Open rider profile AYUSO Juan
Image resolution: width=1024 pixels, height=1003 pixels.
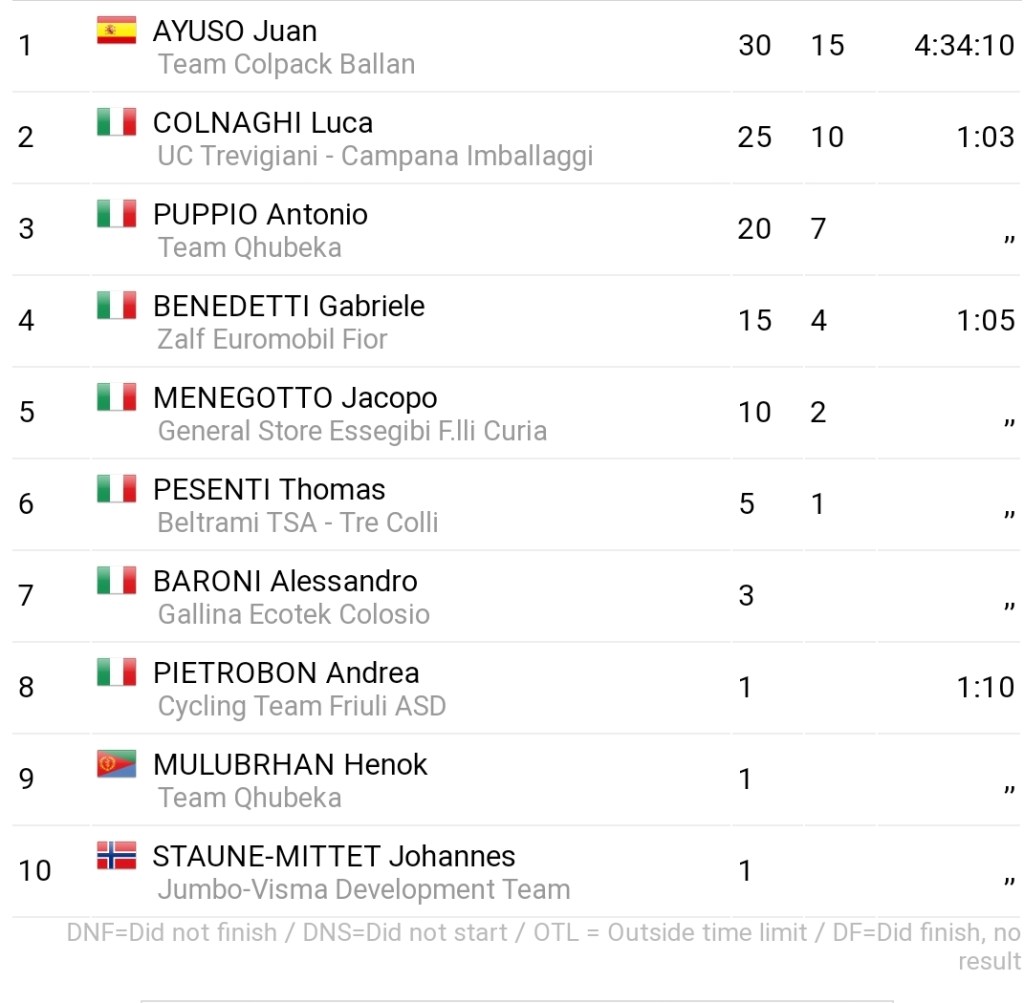click(235, 31)
